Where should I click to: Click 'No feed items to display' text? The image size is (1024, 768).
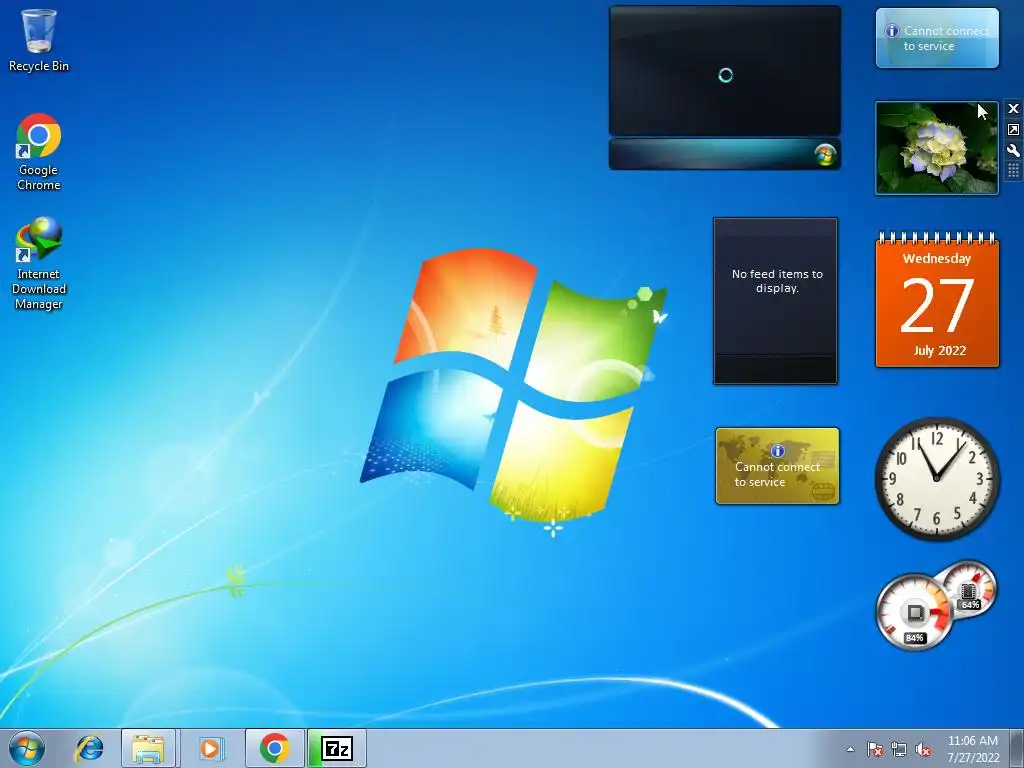[777, 281]
